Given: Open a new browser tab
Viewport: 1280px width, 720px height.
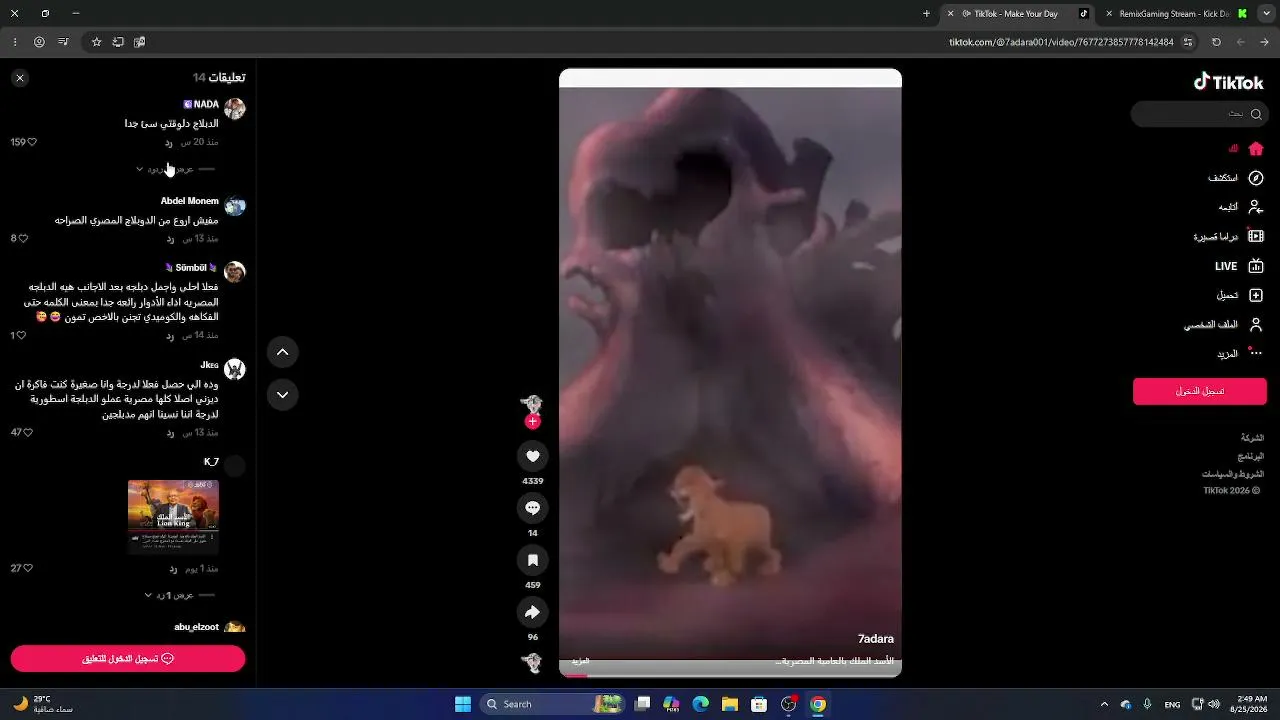Looking at the screenshot, I should pos(926,14).
